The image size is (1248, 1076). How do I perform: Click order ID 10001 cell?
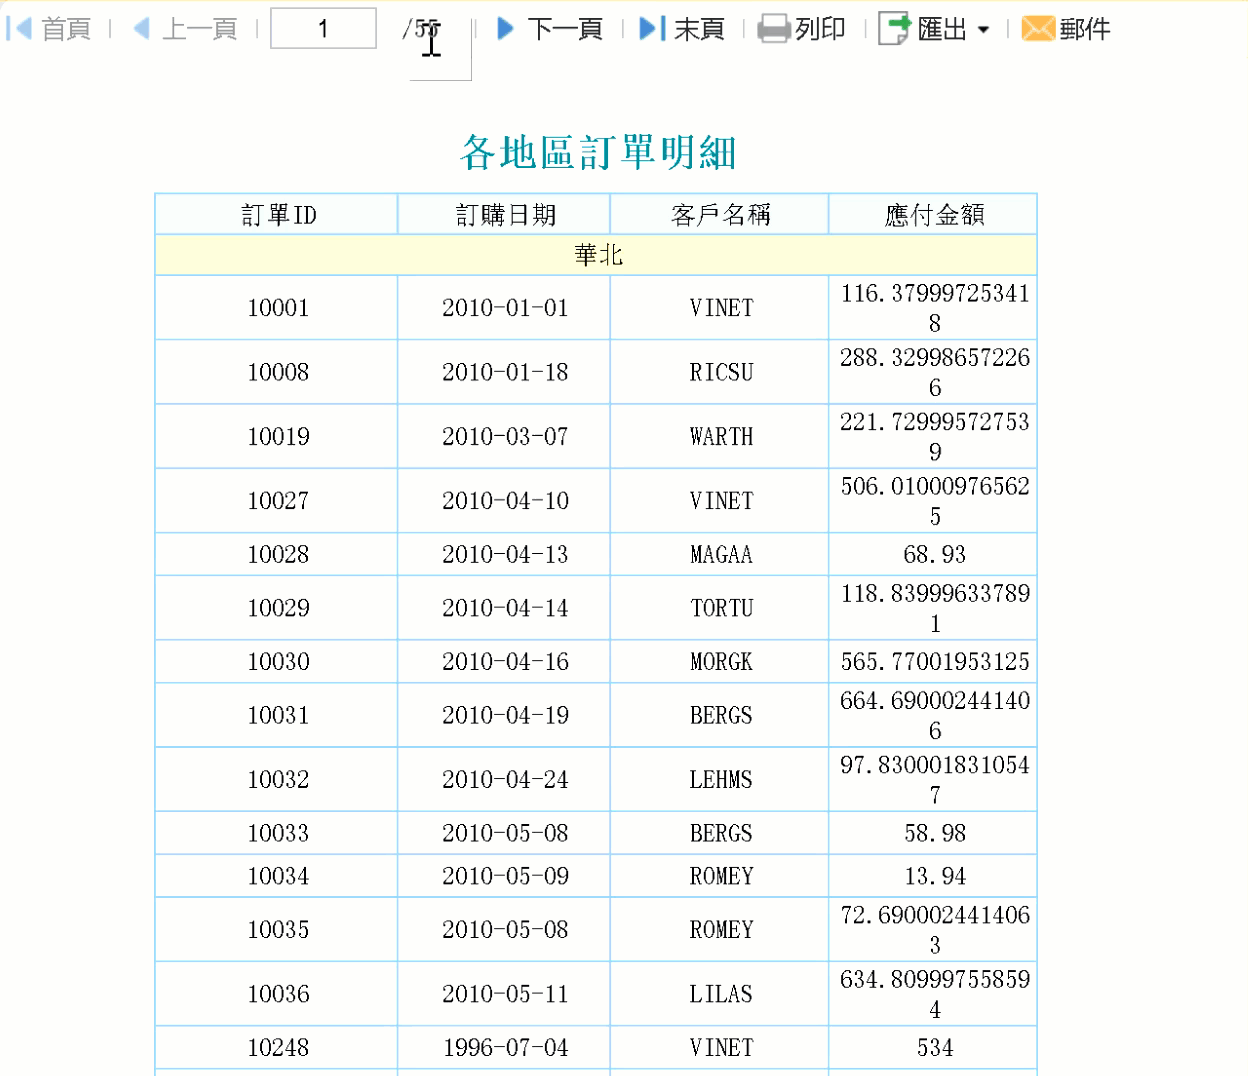point(277,308)
